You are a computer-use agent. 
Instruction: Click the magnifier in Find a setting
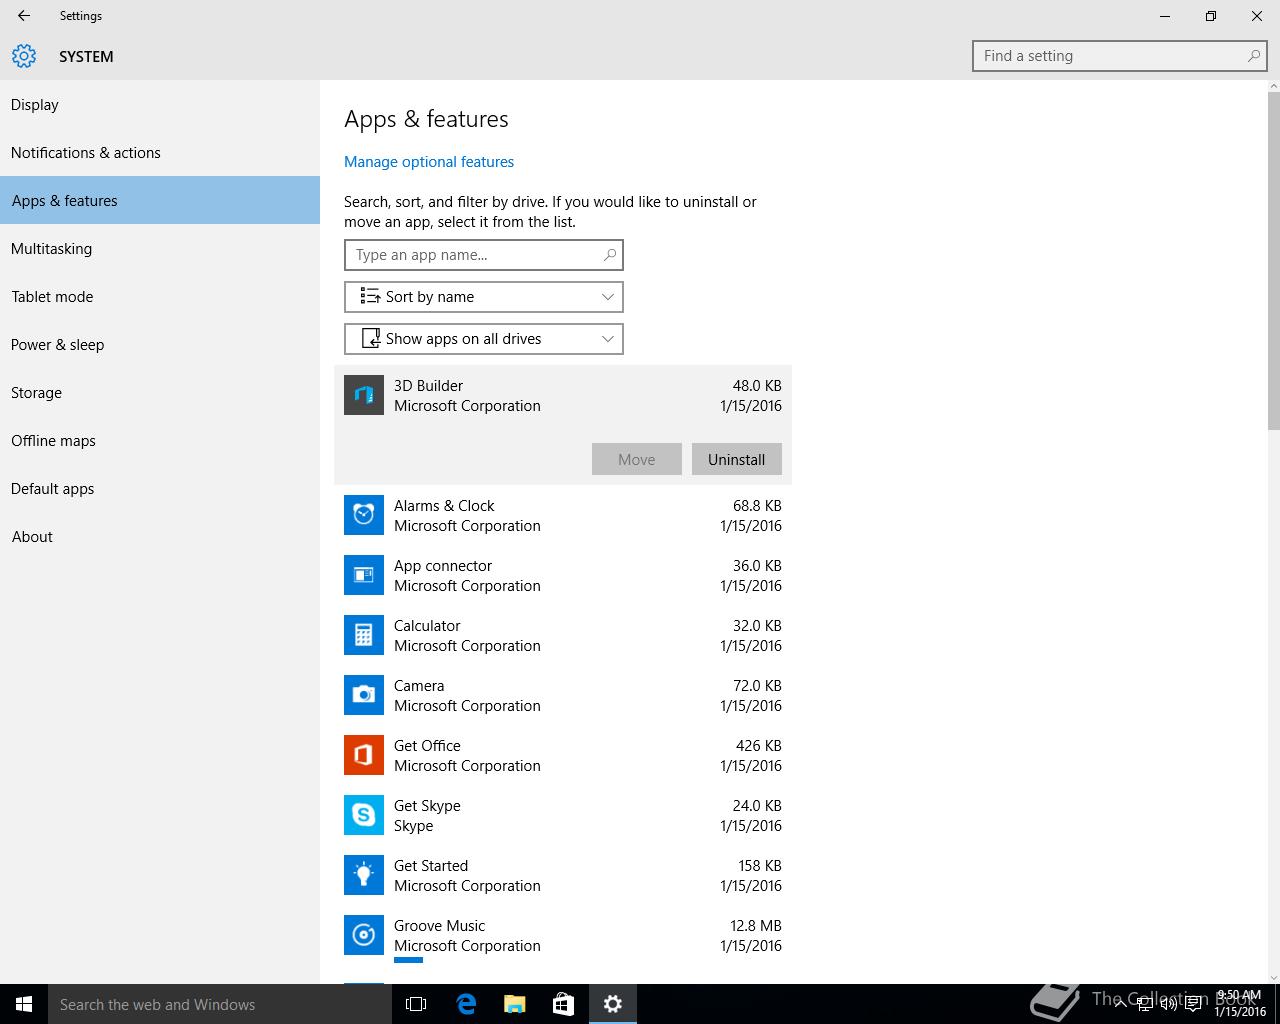coord(1254,56)
